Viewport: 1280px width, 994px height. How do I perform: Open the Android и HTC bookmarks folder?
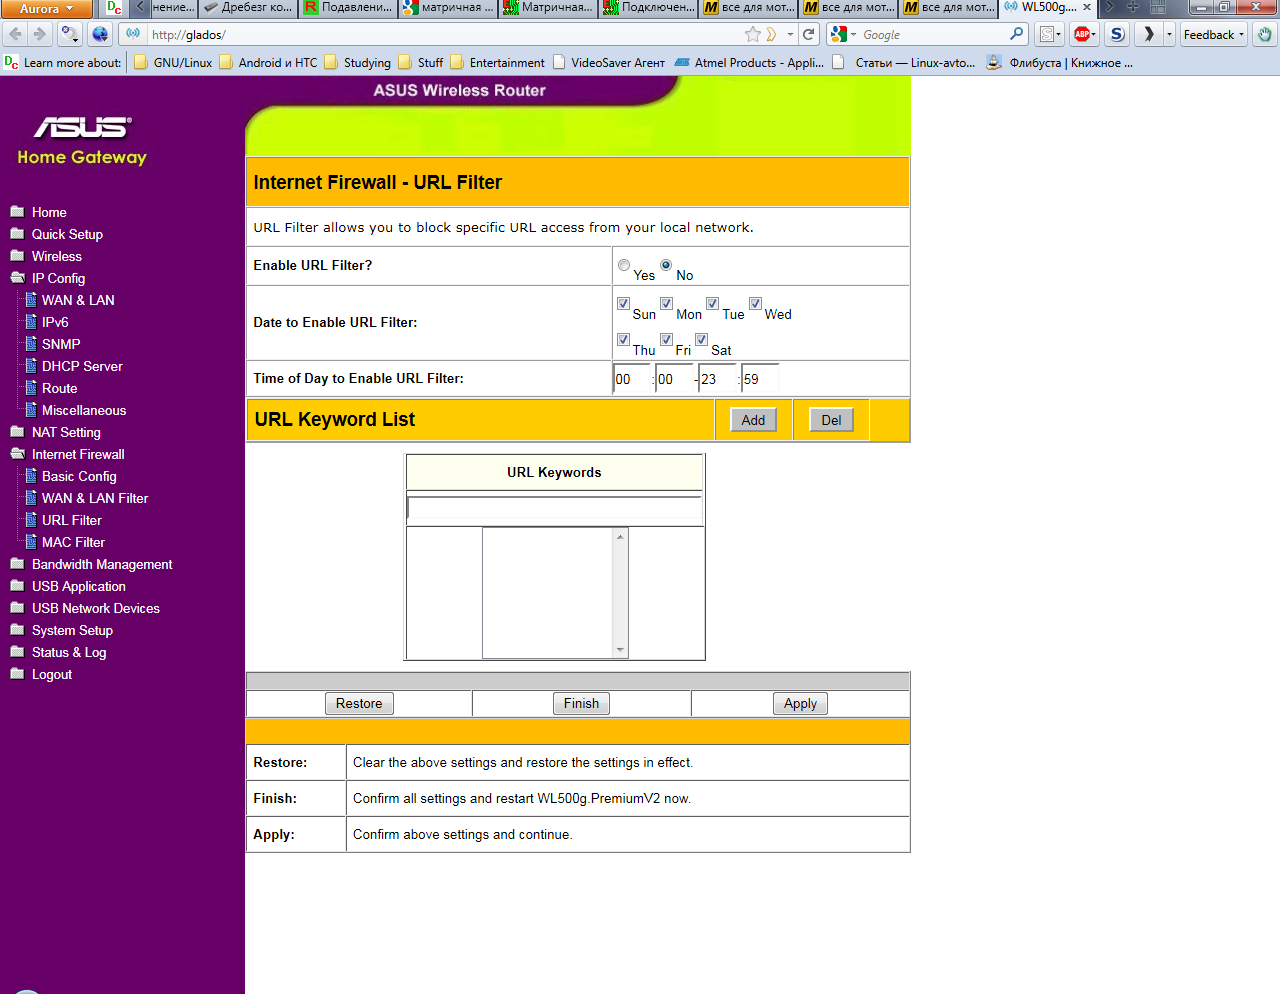coord(268,62)
